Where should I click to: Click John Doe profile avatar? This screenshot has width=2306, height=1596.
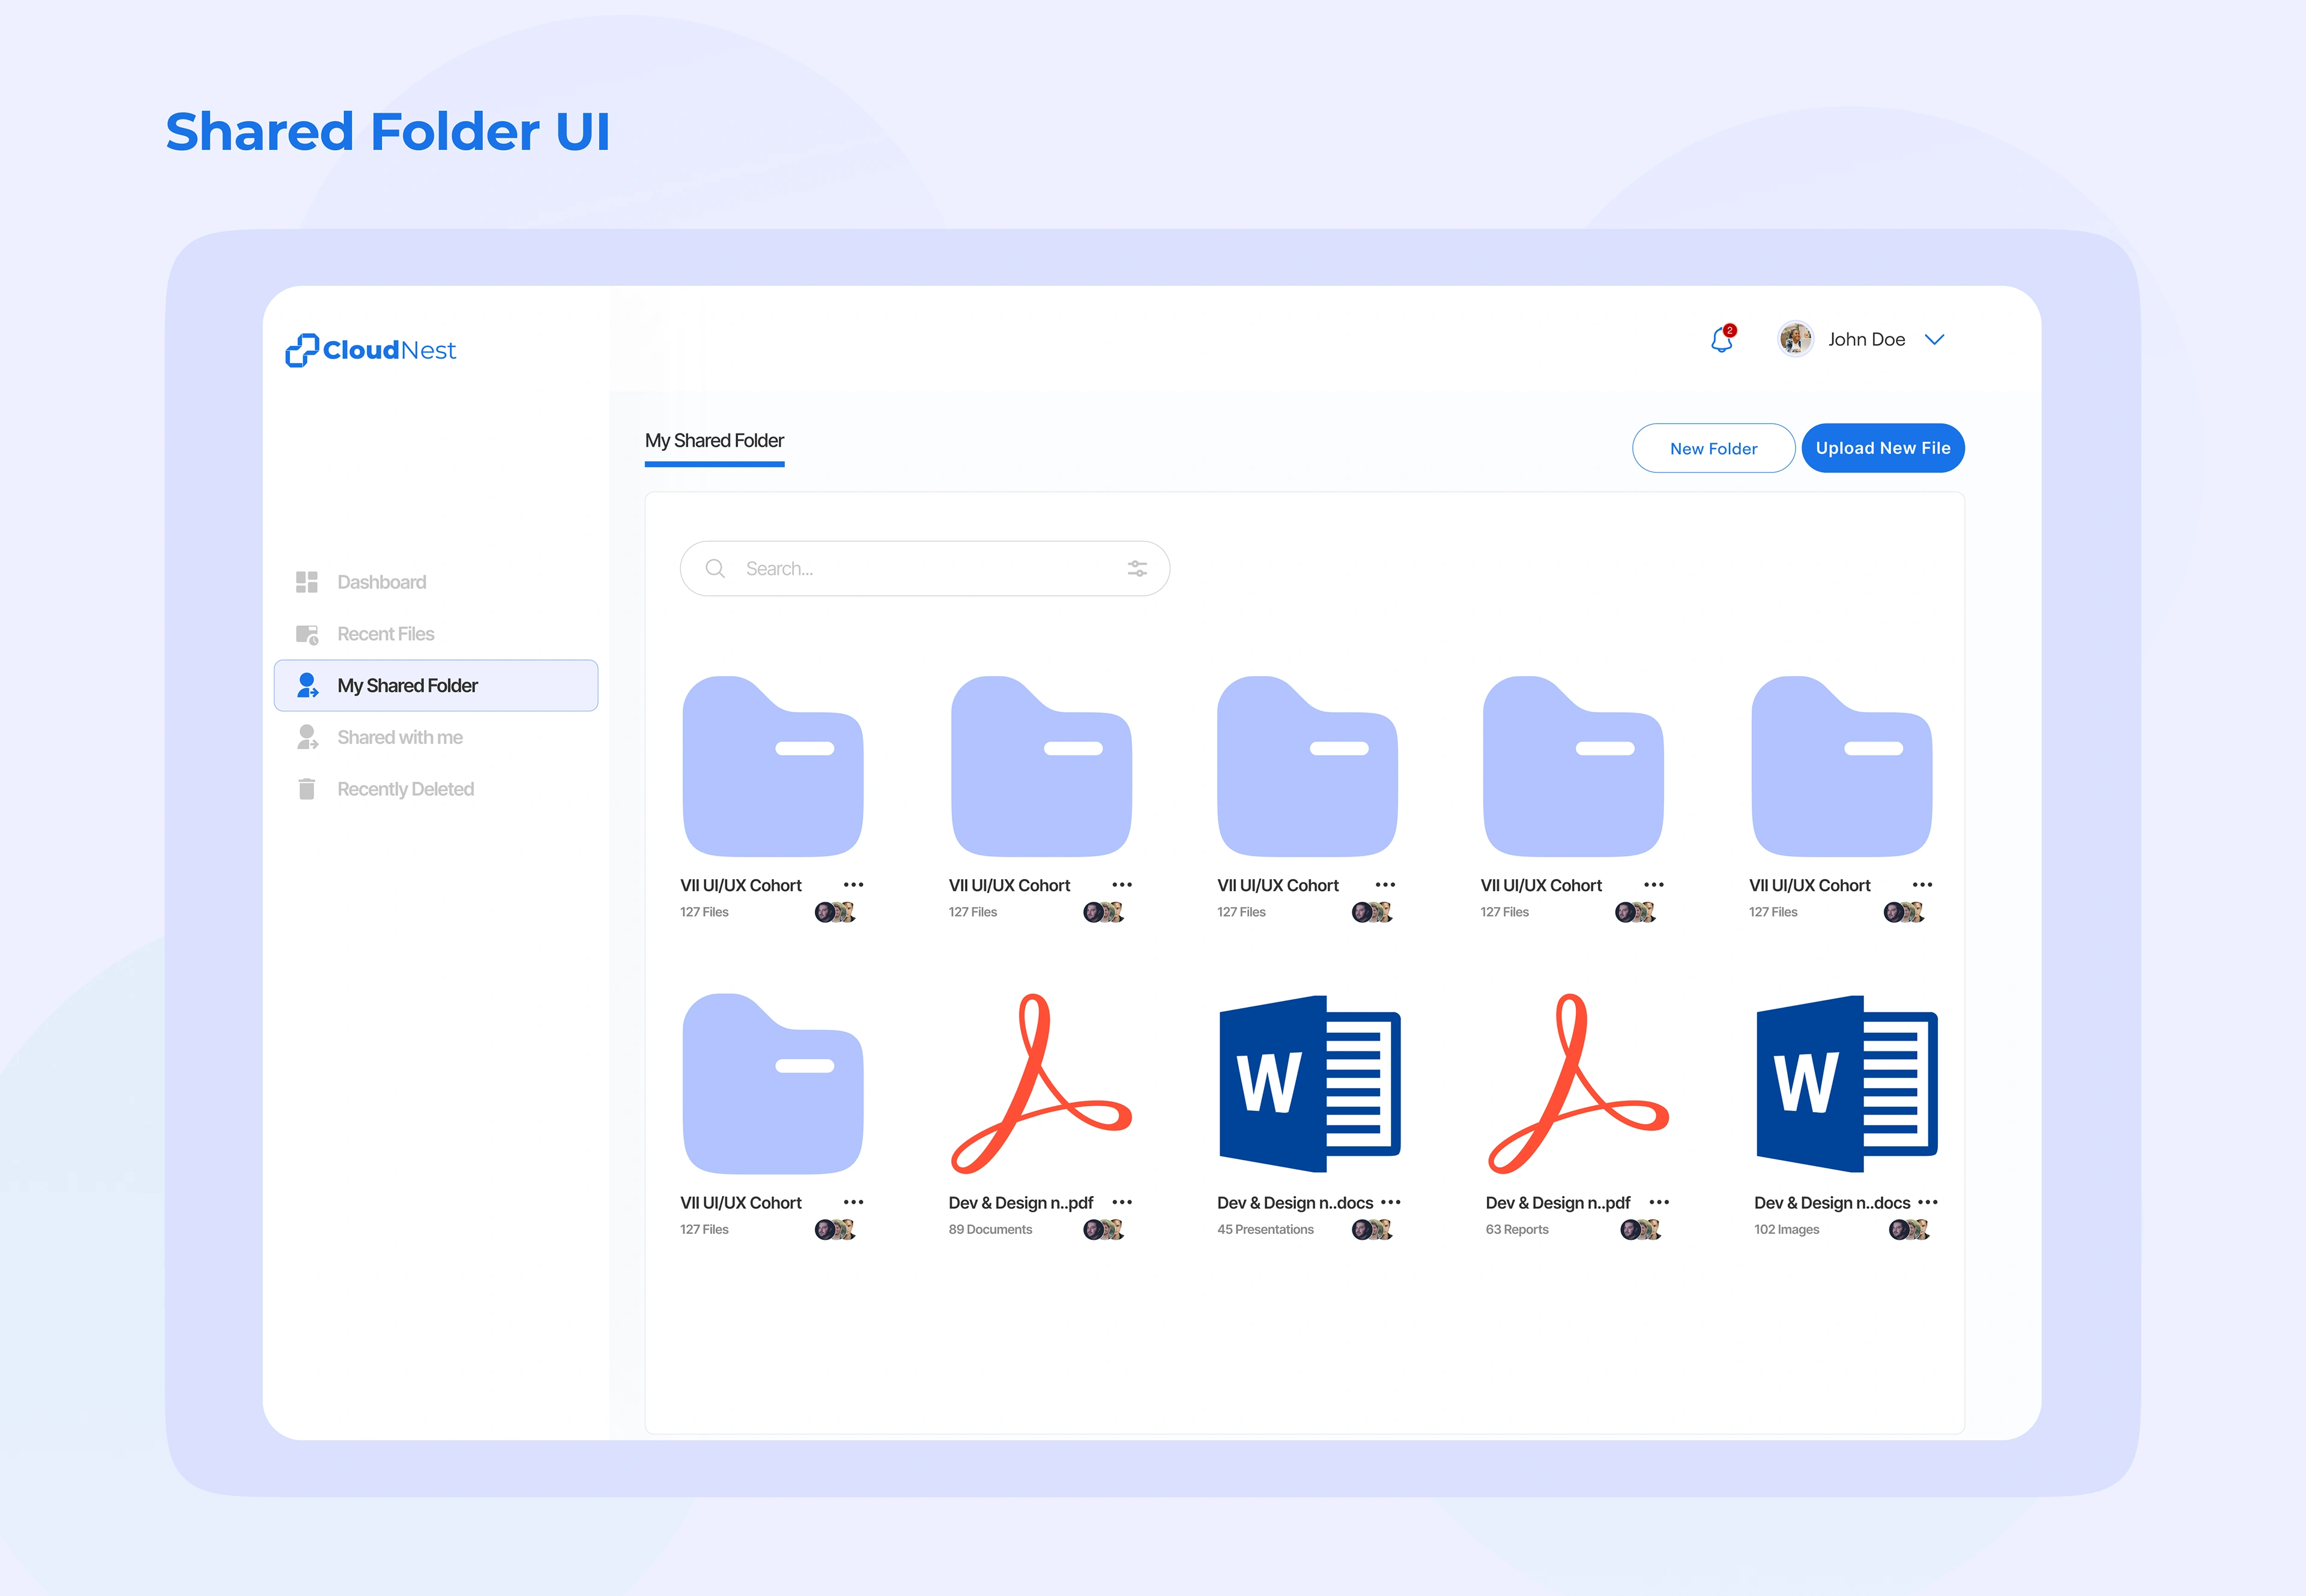(x=1795, y=339)
